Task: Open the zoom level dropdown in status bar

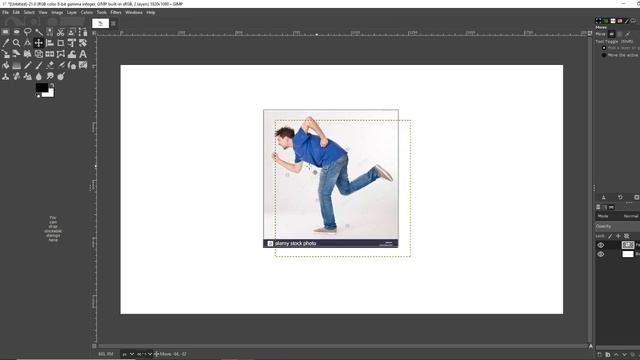Action: pyautogui.click(x=144, y=354)
